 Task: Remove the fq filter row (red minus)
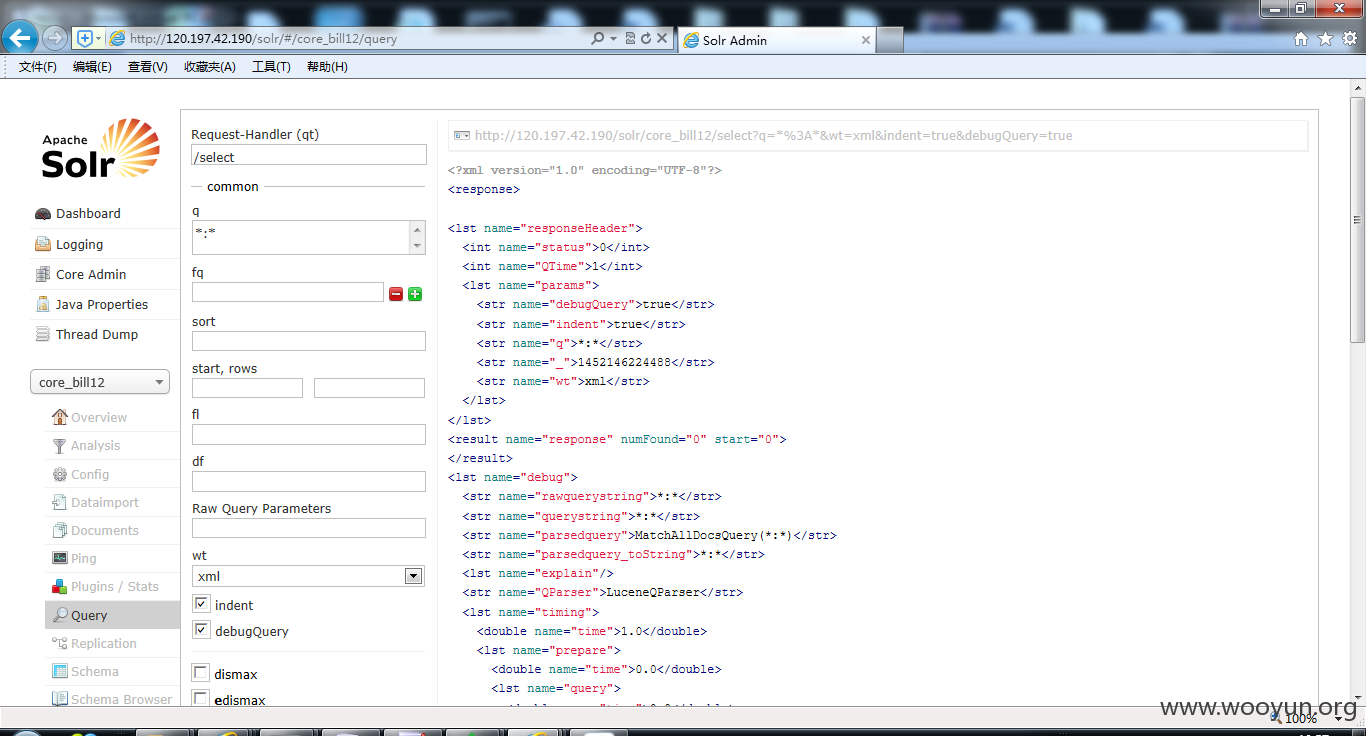(x=396, y=294)
